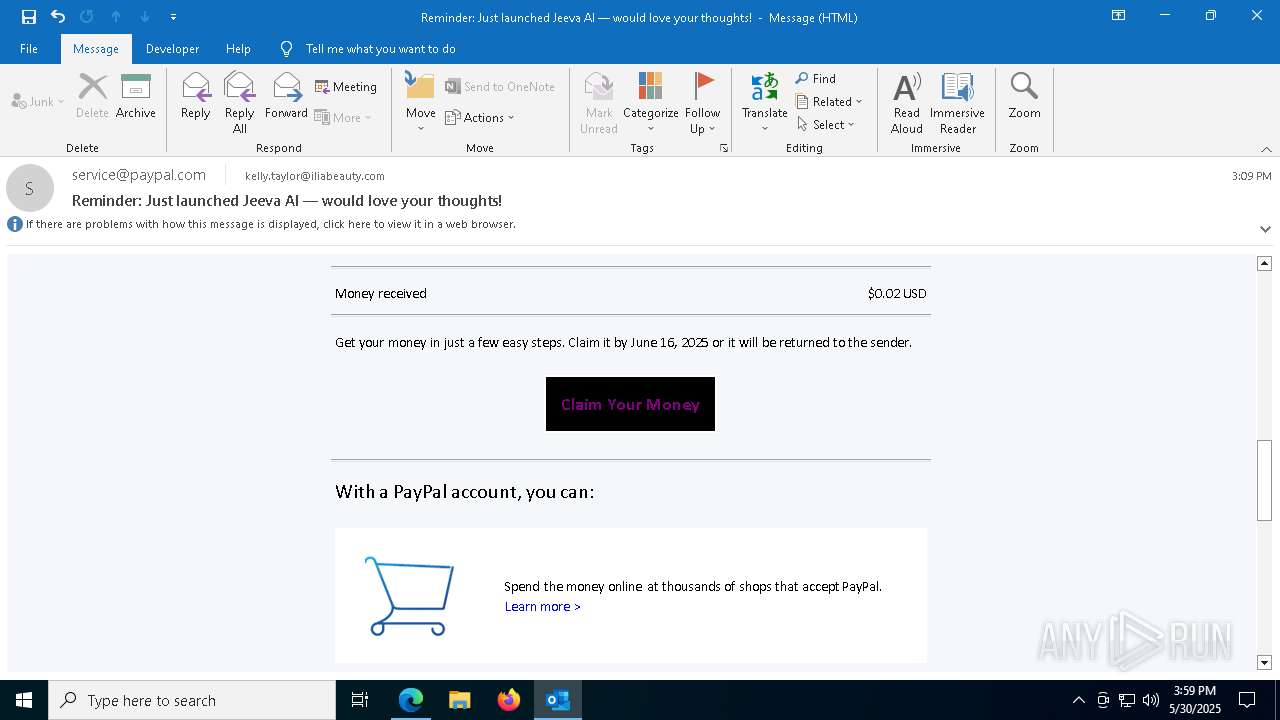Viewport: 1280px width, 720px height.
Task: Click the message scrollbar down arrow
Action: tap(1264, 662)
